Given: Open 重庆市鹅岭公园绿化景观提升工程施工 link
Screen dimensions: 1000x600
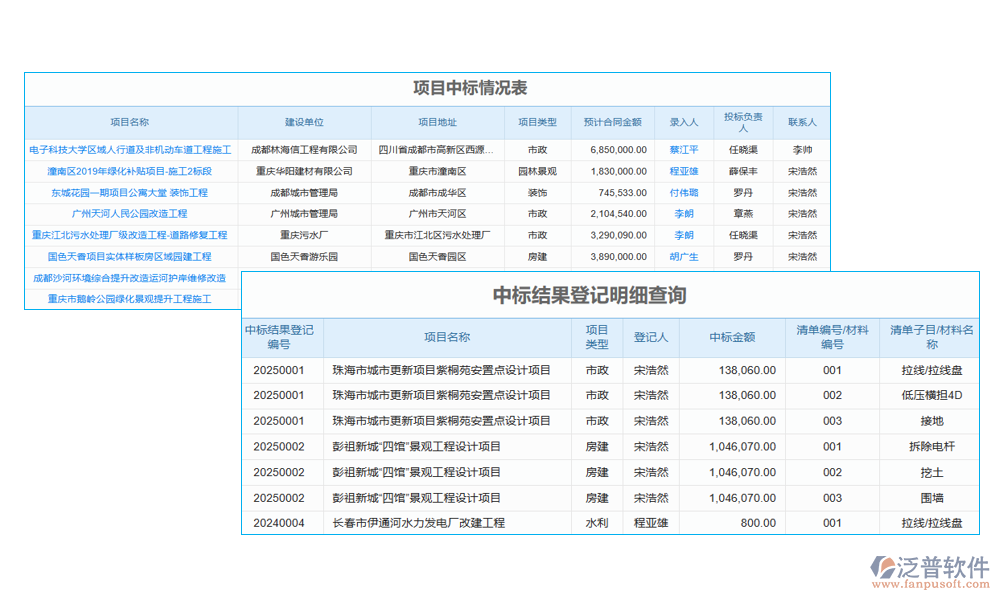Looking at the screenshot, I should click(130, 299).
